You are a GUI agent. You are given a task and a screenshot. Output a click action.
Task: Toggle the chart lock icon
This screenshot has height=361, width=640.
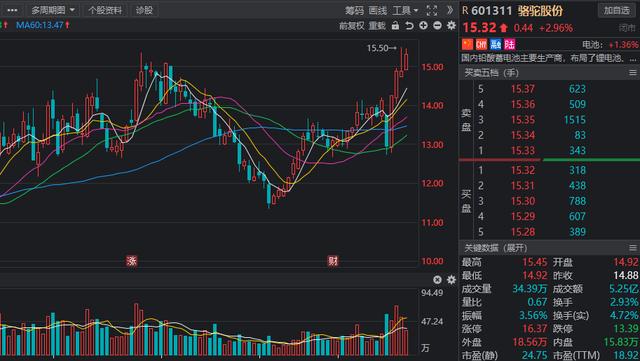pos(395,26)
